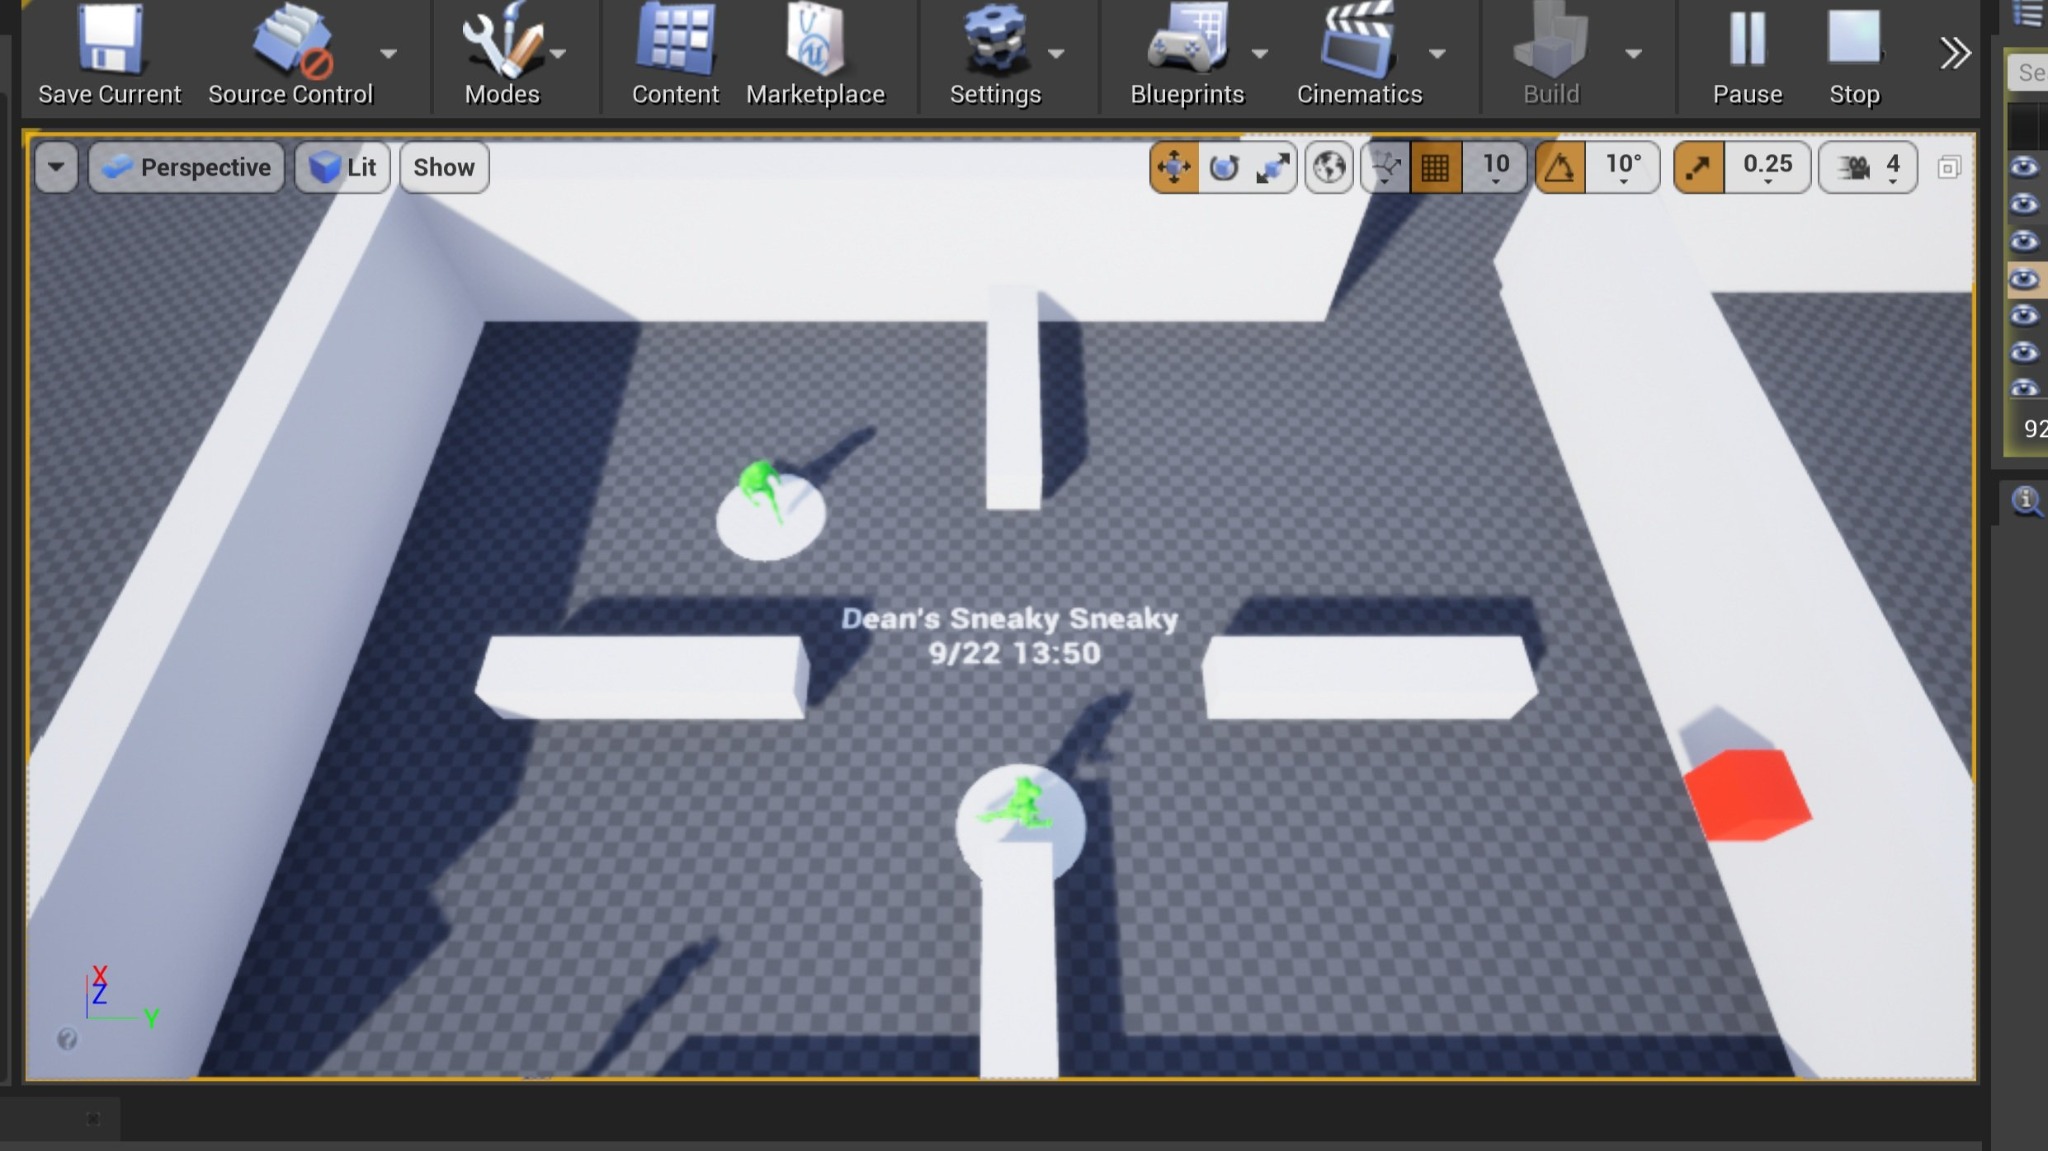Expand the Blueprints dropdown arrow
This screenshot has height=1151, width=2048.
click(x=1260, y=54)
